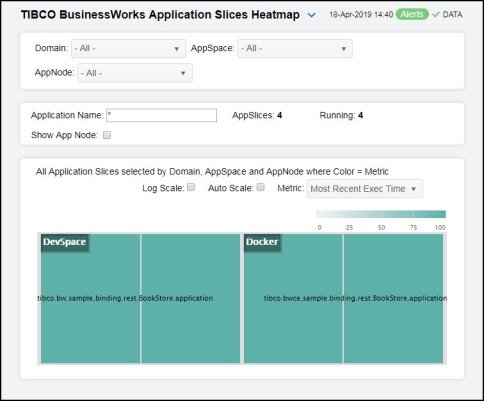This screenshot has height=401, width=484.
Task: Click the DevSpace group label
Action: click(65, 242)
